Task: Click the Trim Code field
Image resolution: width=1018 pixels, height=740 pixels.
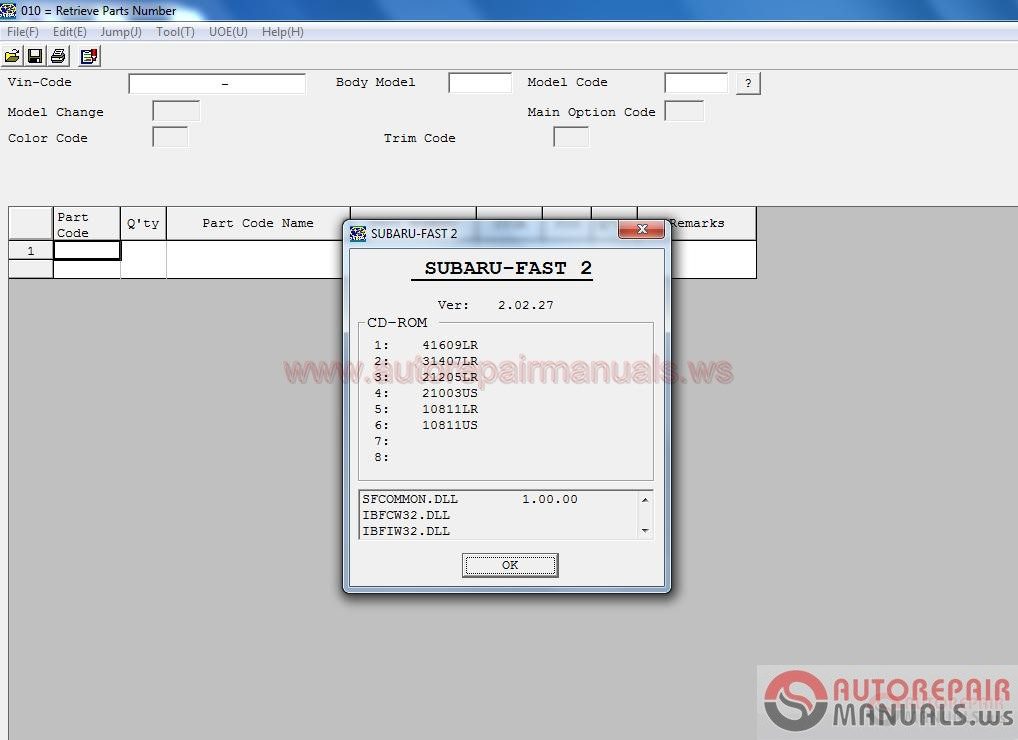Action: pyautogui.click(x=571, y=137)
